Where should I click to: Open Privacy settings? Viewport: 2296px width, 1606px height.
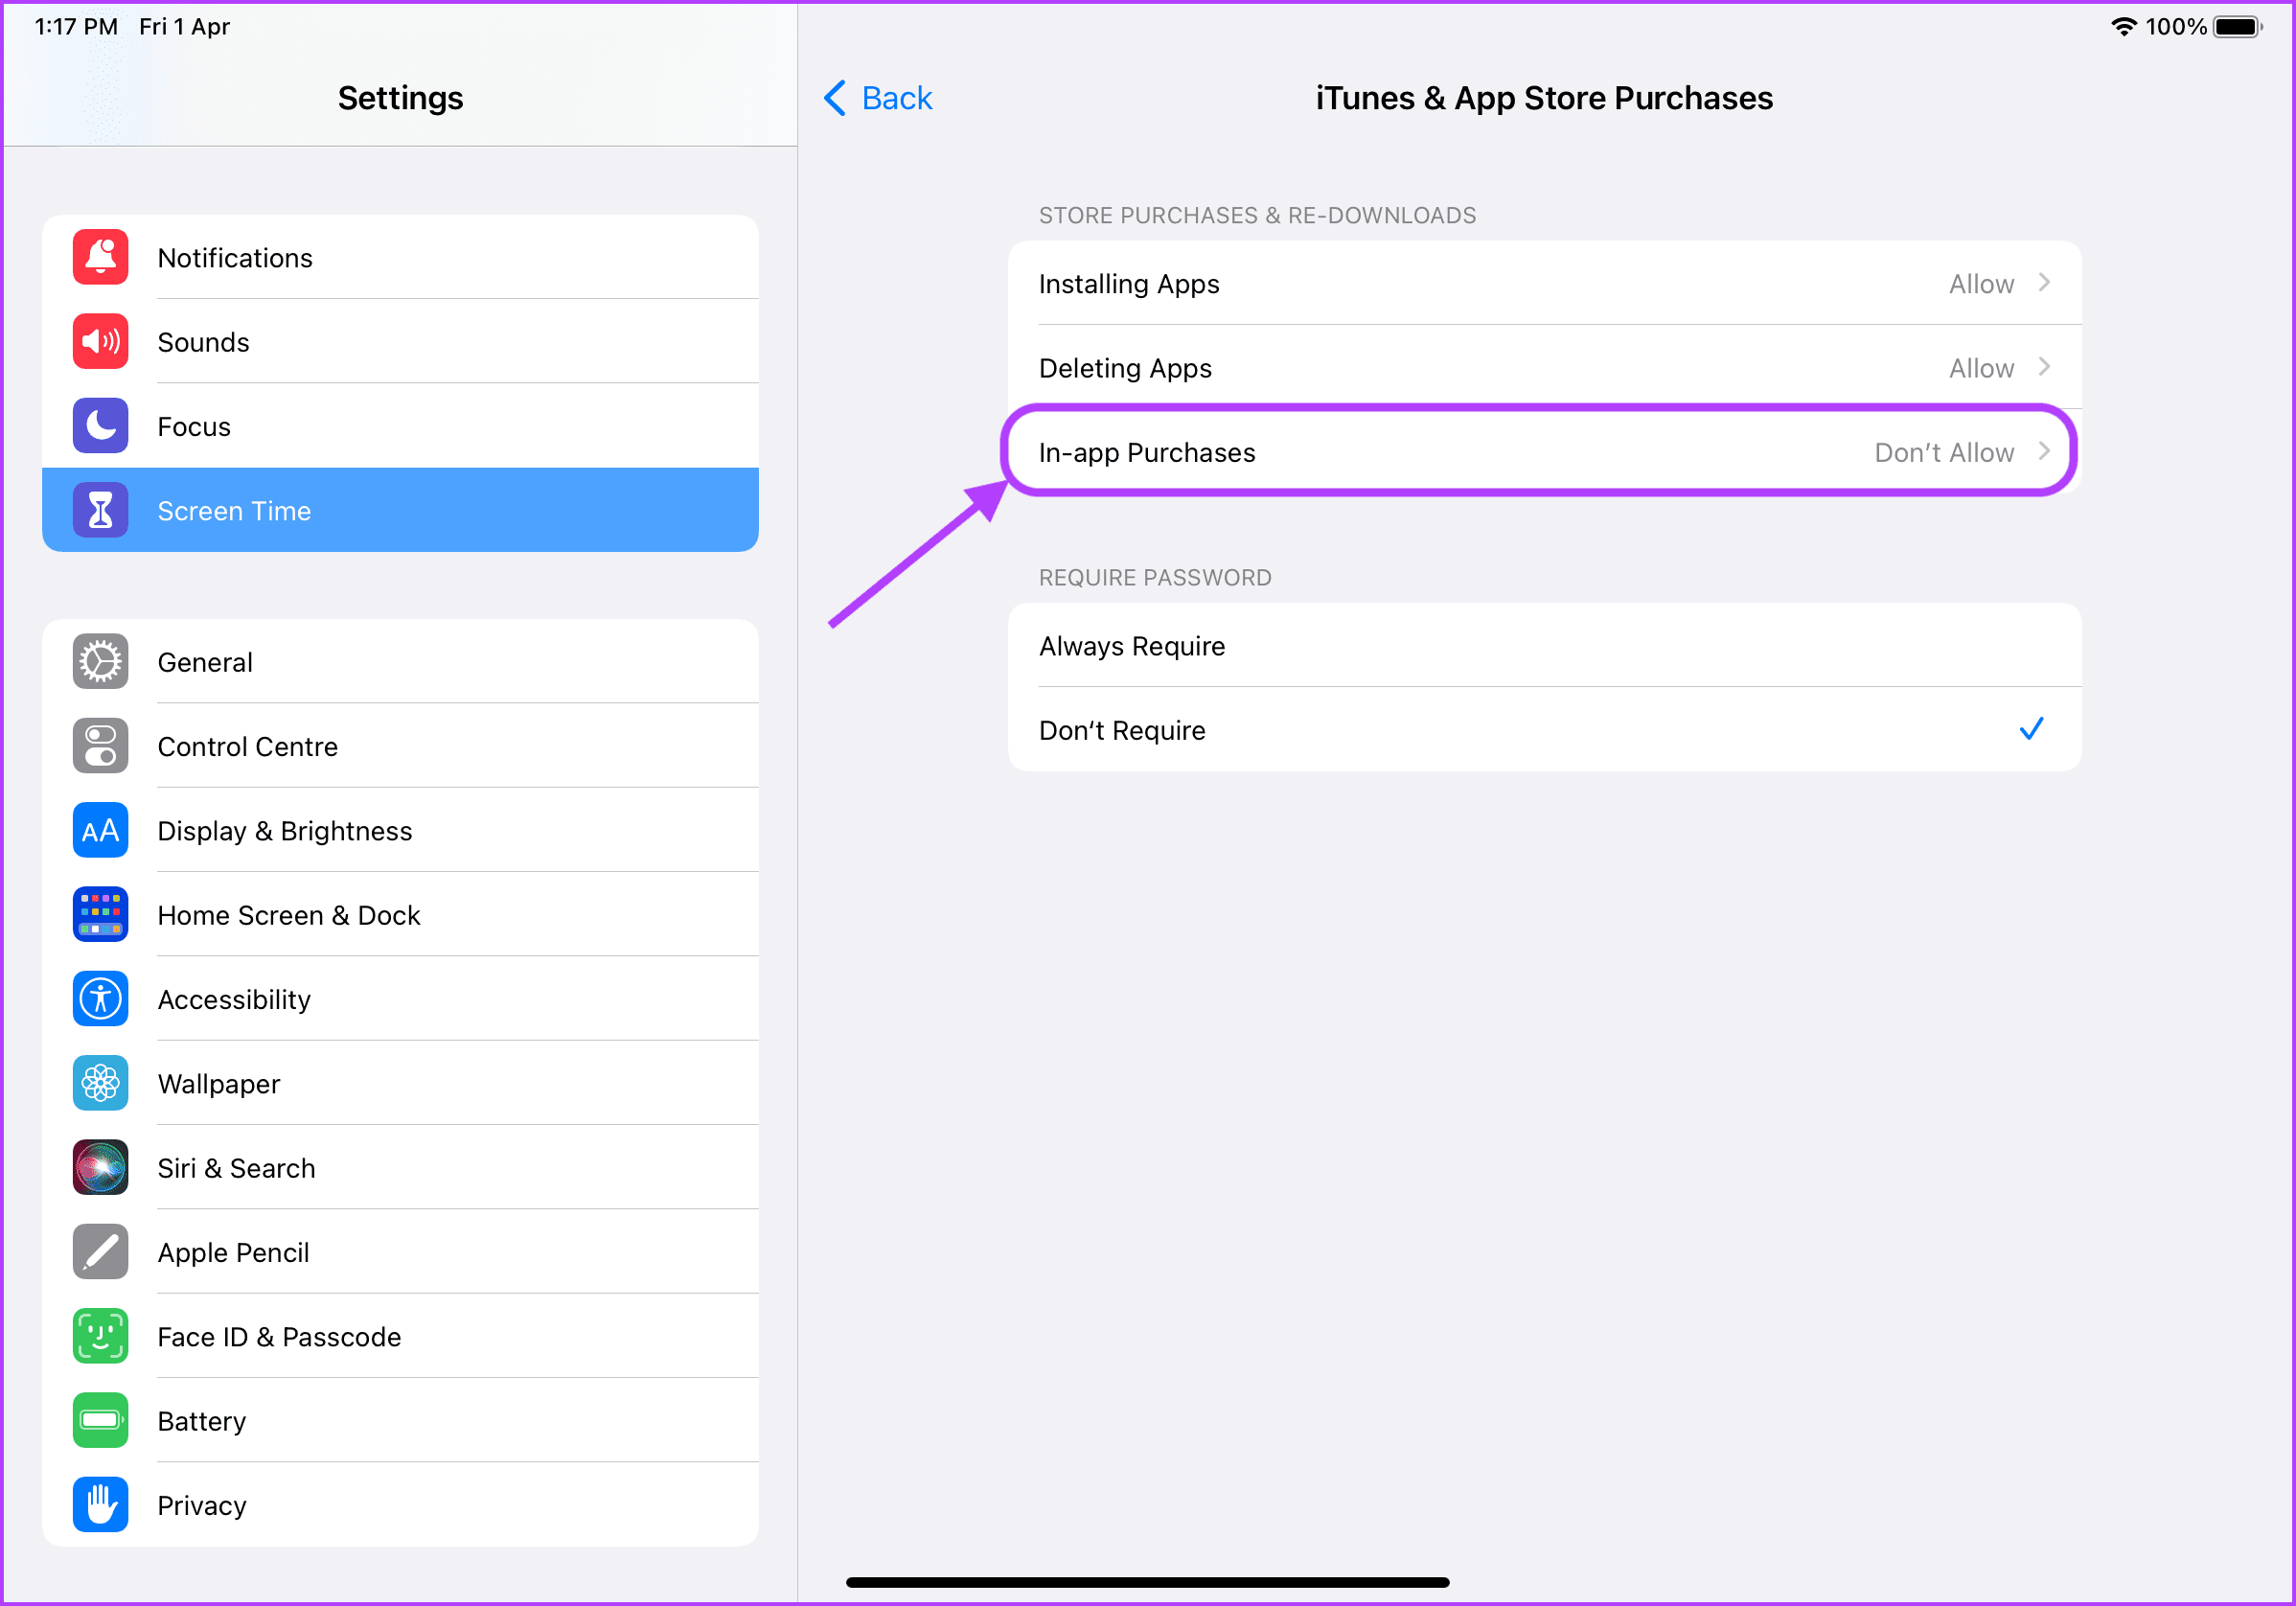coord(400,1505)
